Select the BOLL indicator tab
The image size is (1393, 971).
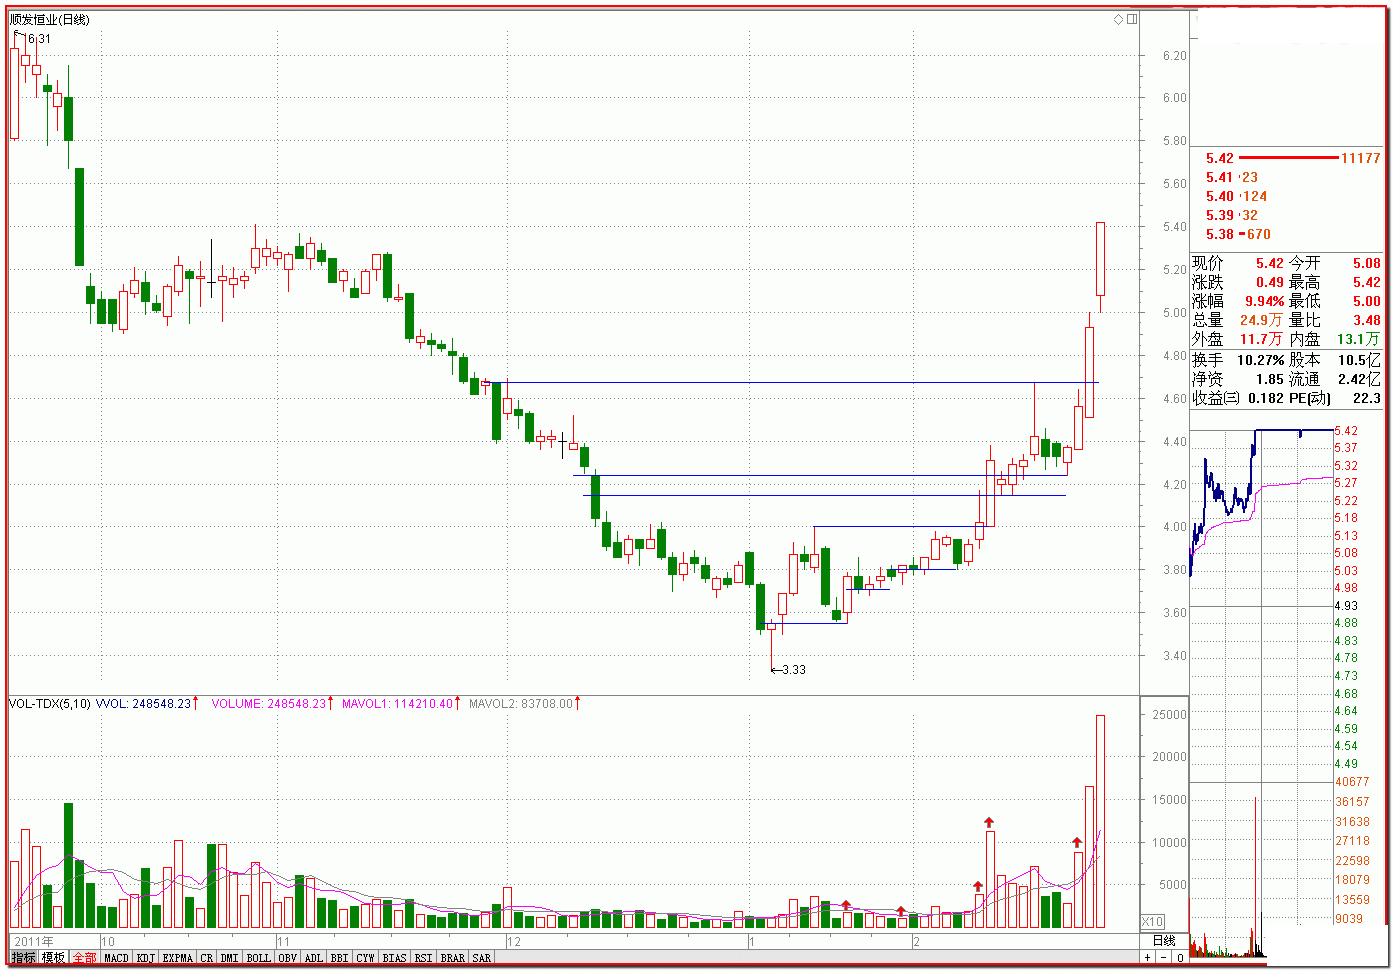259,958
